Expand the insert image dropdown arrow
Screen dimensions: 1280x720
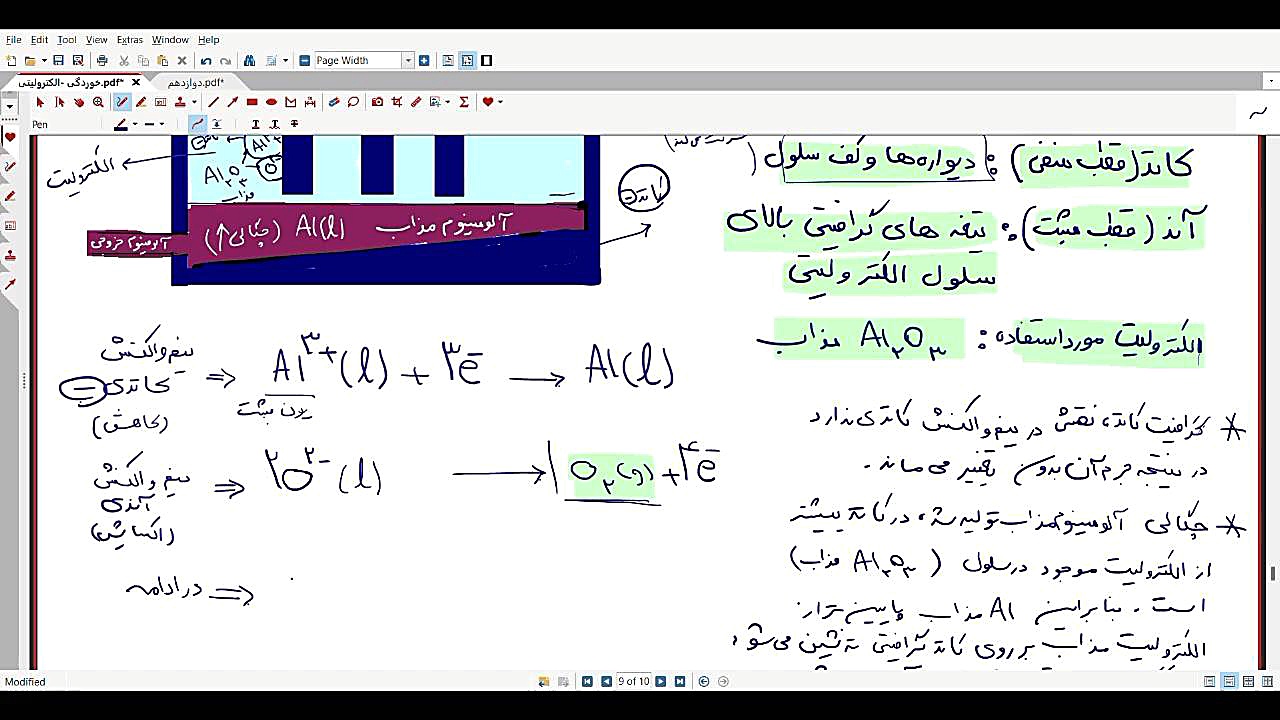coord(447,102)
